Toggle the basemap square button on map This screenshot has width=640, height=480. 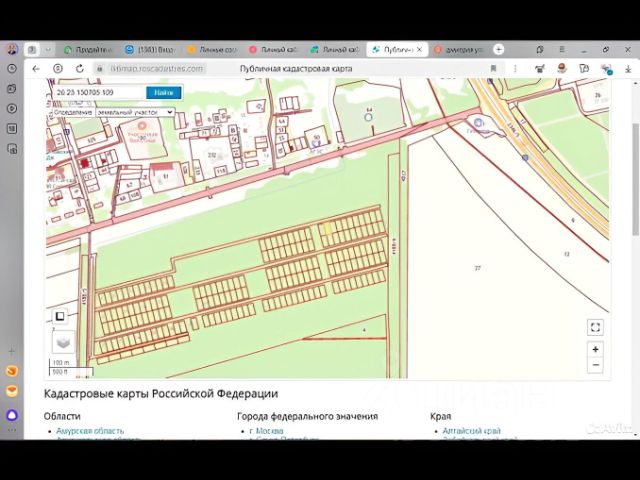[x=60, y=316]
